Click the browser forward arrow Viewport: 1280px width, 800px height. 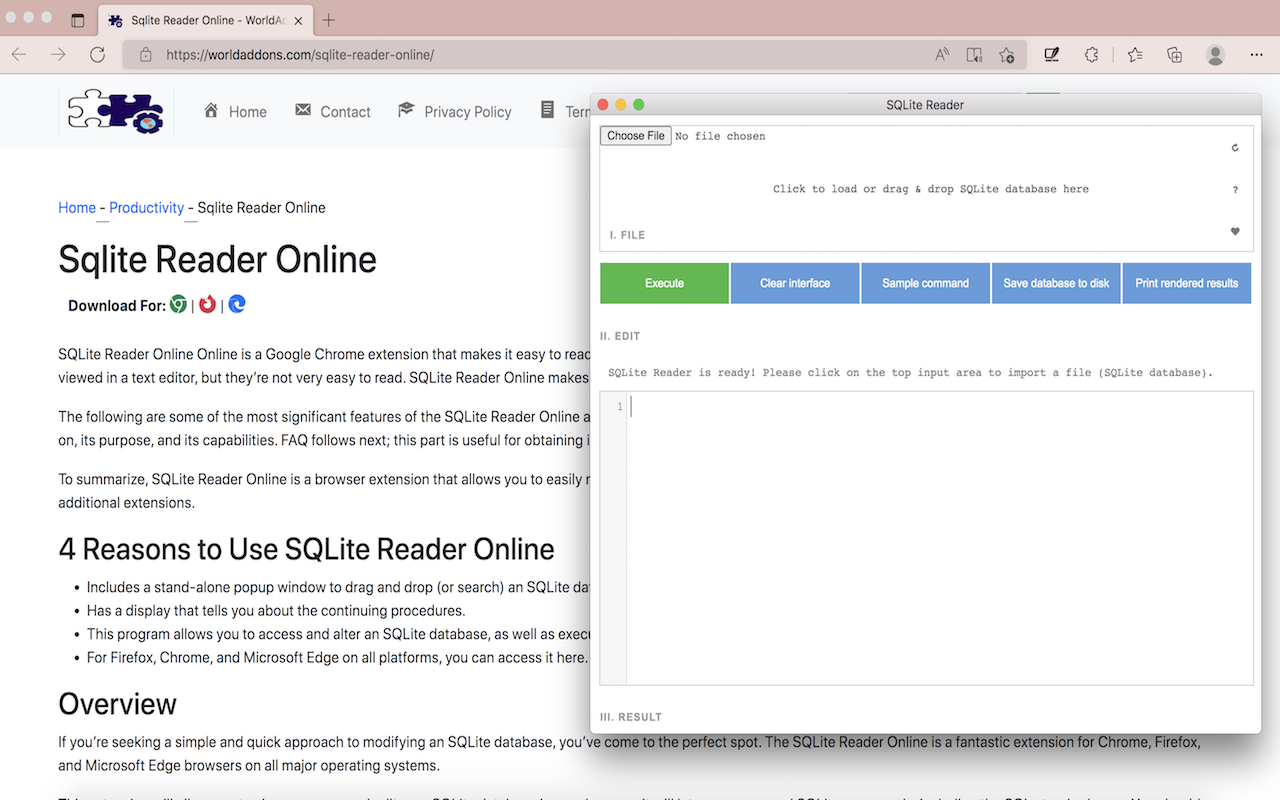58,55
